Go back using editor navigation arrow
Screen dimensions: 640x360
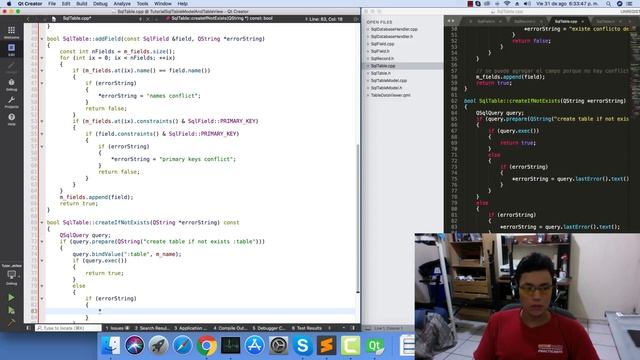(x=28, y=19)
